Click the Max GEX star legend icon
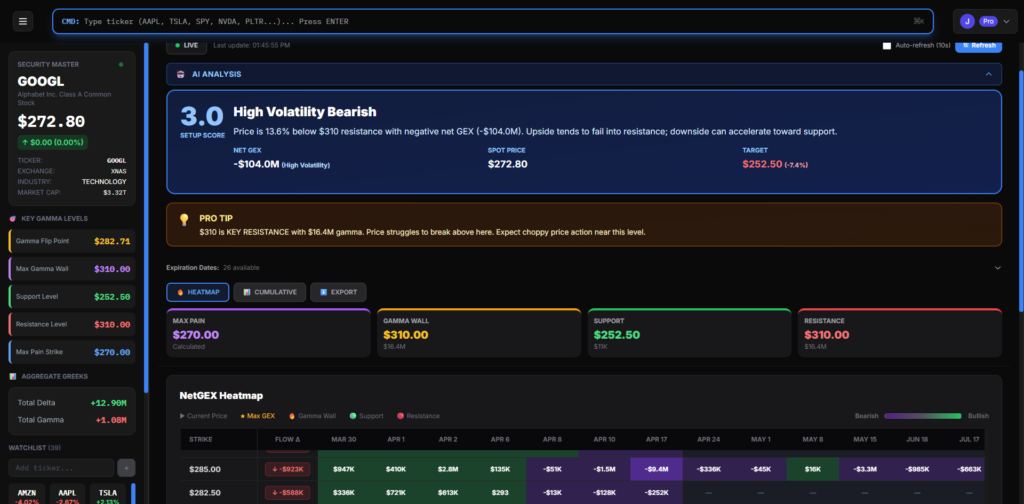This screenshot has height=504, width=1024. (x=243, y=416)
